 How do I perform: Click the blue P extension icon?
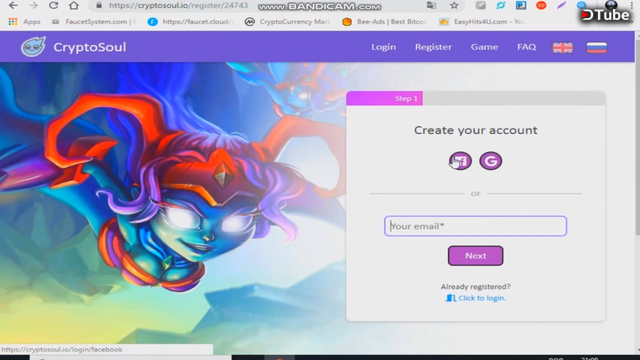pyautogui.click(x=521, y=6)
